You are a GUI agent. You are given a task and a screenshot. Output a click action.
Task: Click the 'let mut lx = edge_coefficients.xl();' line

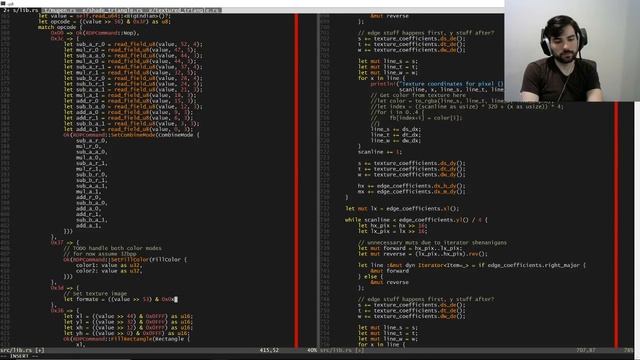tap(402, 209)
